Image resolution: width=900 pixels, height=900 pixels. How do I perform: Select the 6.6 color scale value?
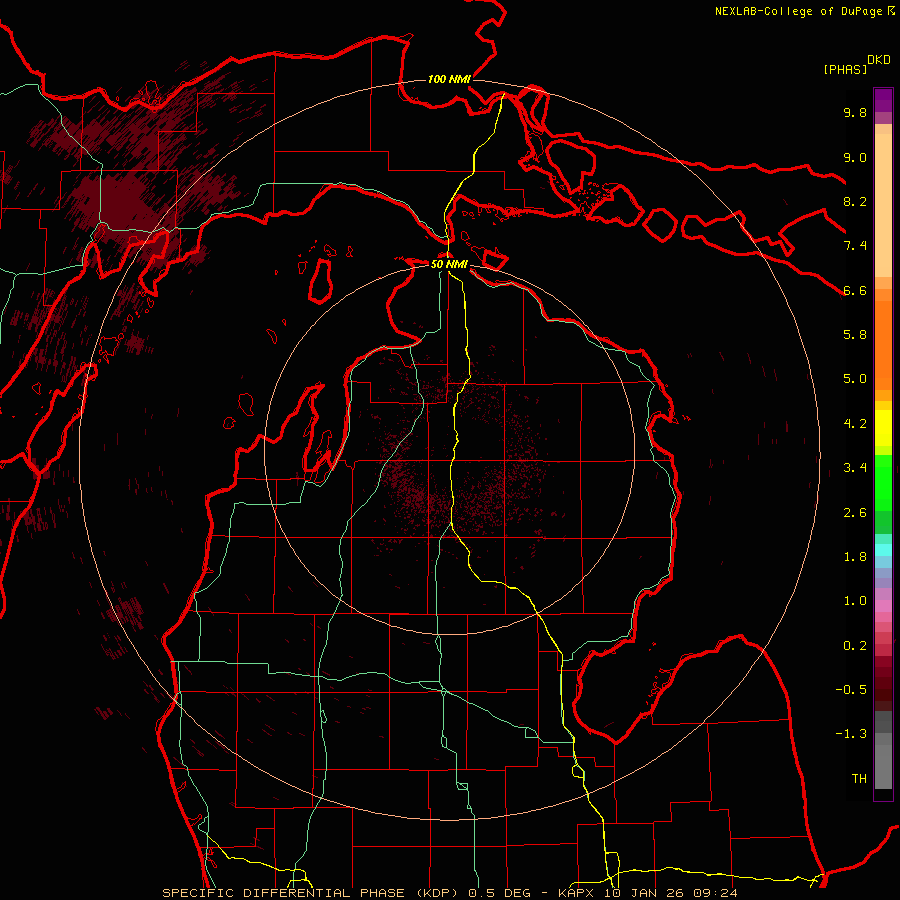pyautogui.click(x=855, y=290)
